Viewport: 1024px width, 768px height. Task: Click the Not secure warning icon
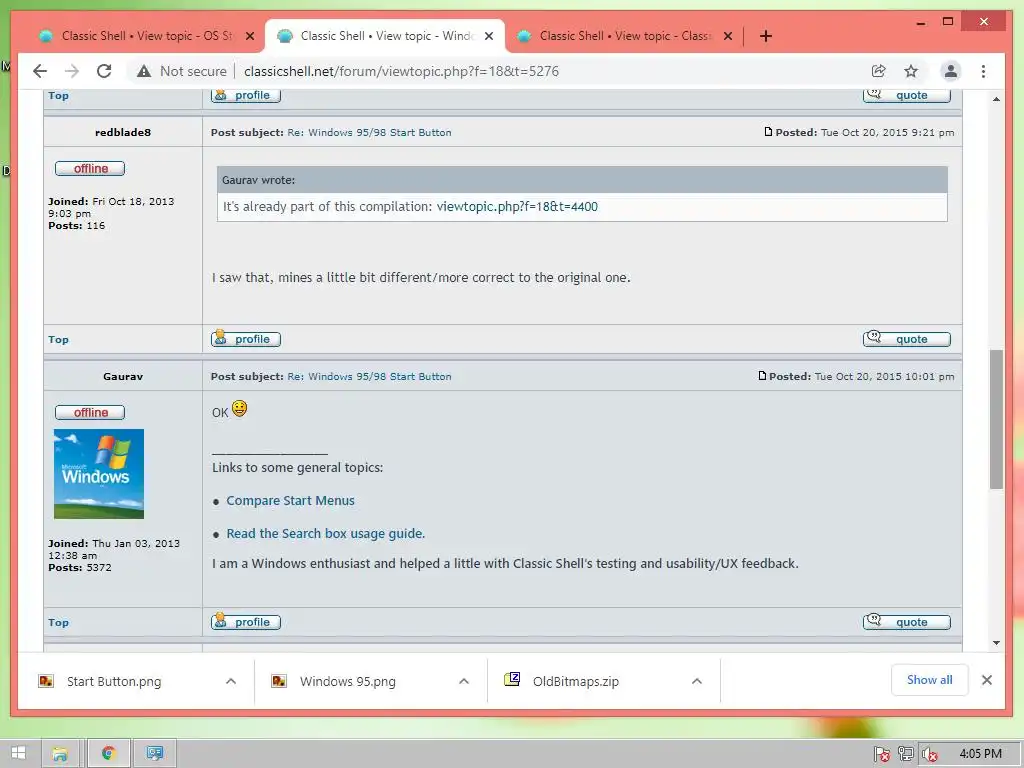(x=144, y=71)
